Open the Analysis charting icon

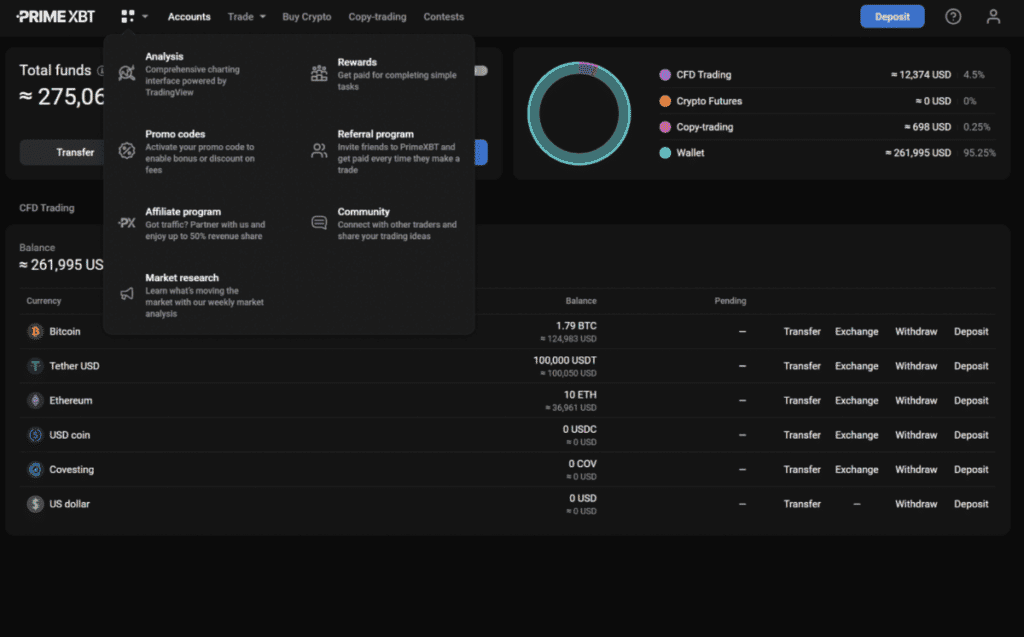(x=127, y=72)
